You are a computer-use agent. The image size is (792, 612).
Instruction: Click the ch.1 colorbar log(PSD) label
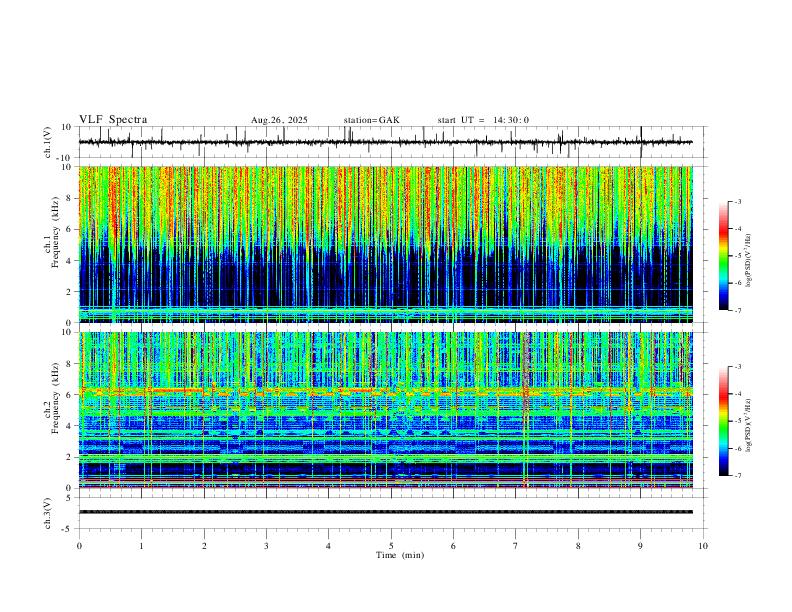click(749, 261)
